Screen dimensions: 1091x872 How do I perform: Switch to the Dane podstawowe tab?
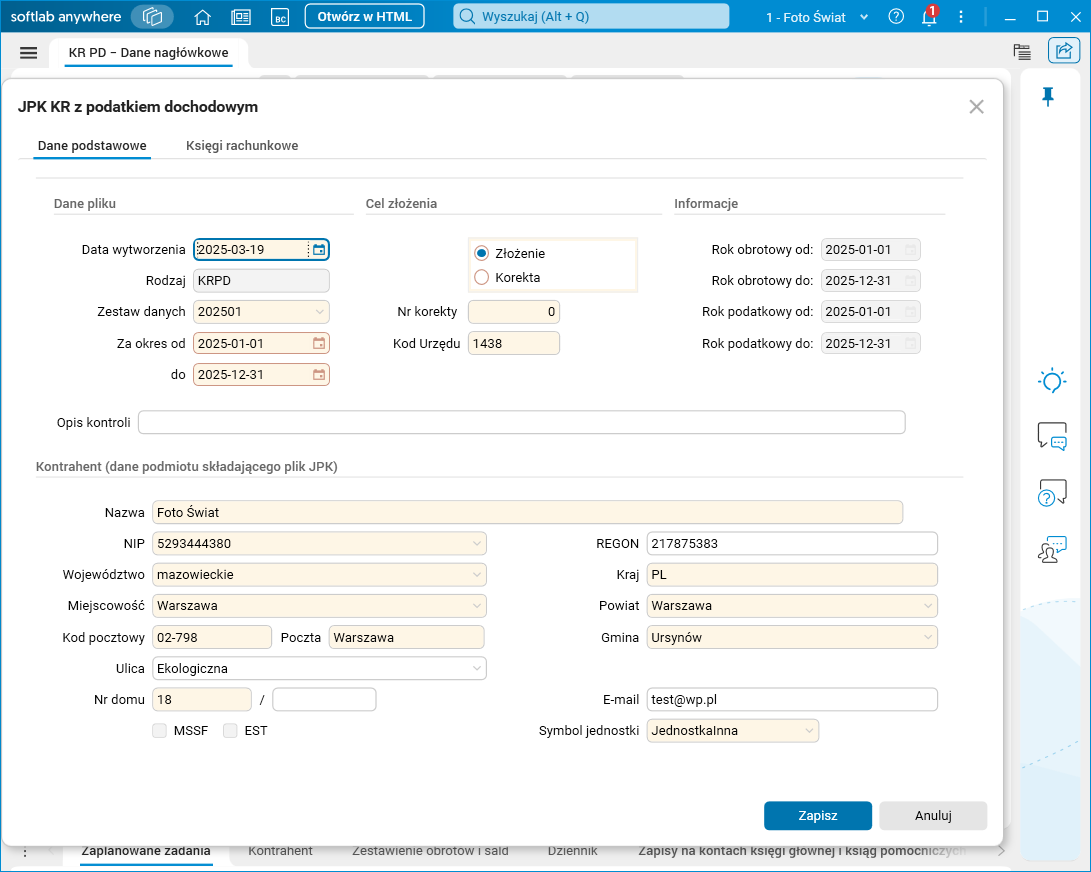click(92, 145)
